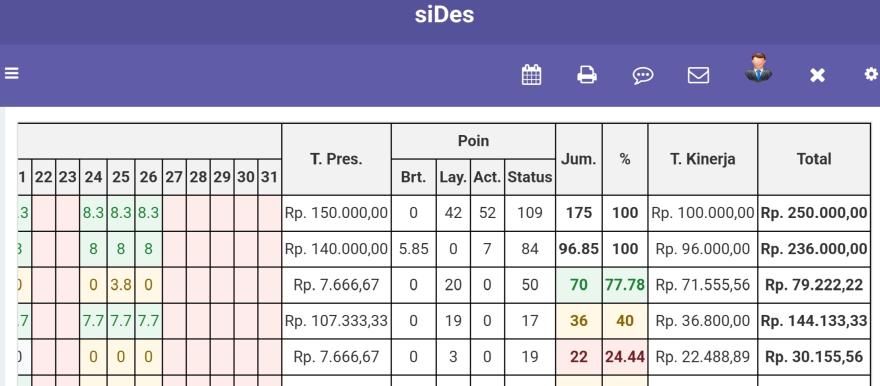880x386 pixels.
Task: Open the chat bubble icon
Action: 643,75
